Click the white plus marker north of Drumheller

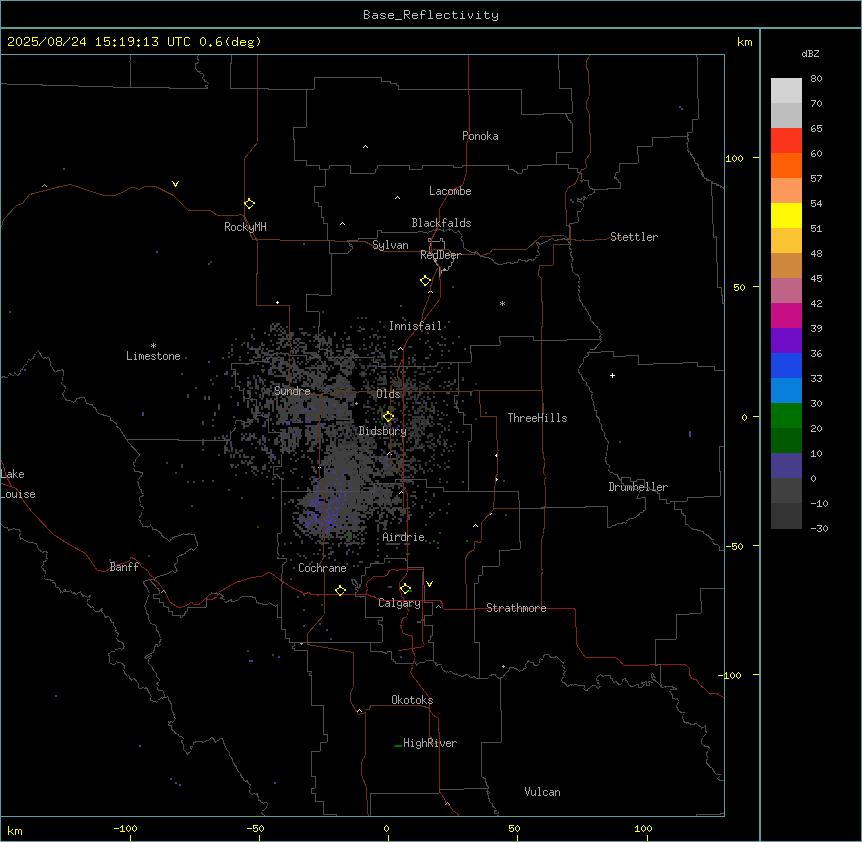point(612,375)
